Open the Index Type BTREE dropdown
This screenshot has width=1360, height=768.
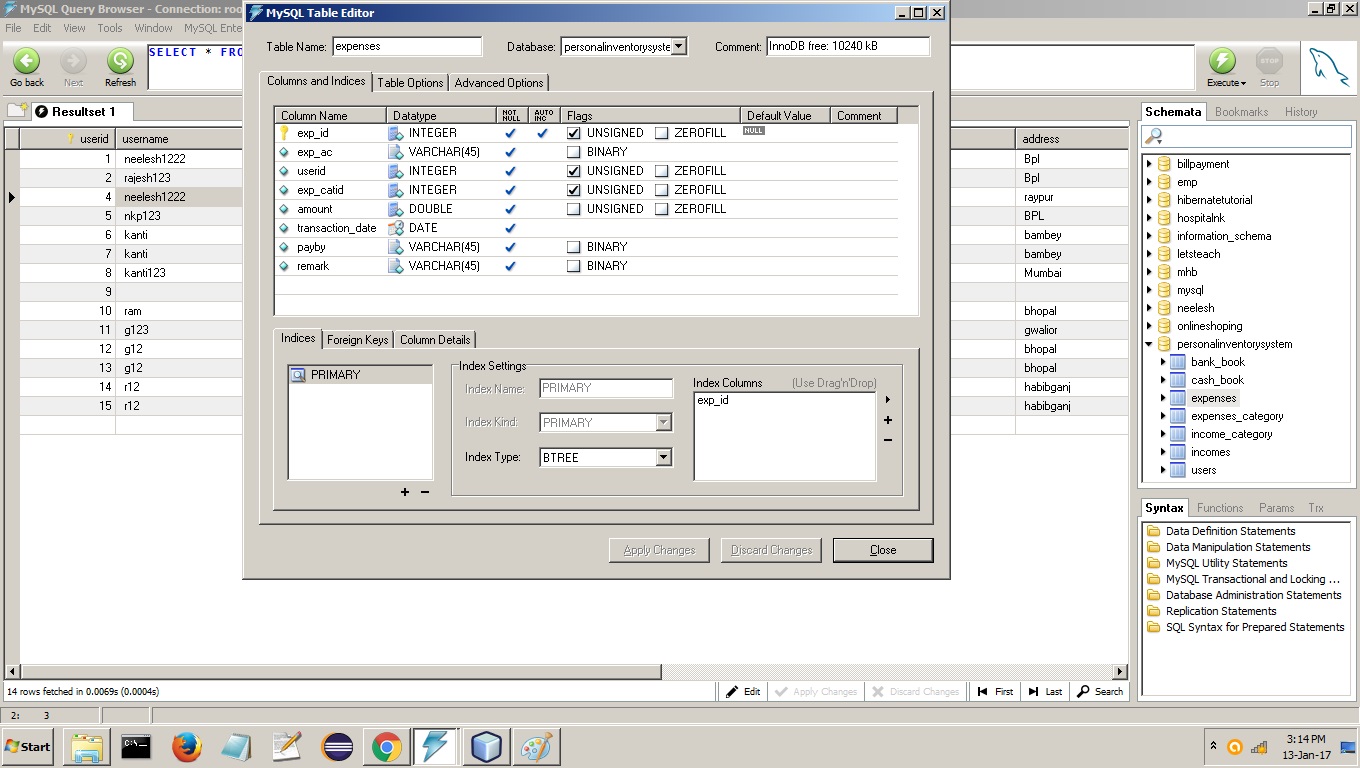pyautogui.click(x=663, y=457)
